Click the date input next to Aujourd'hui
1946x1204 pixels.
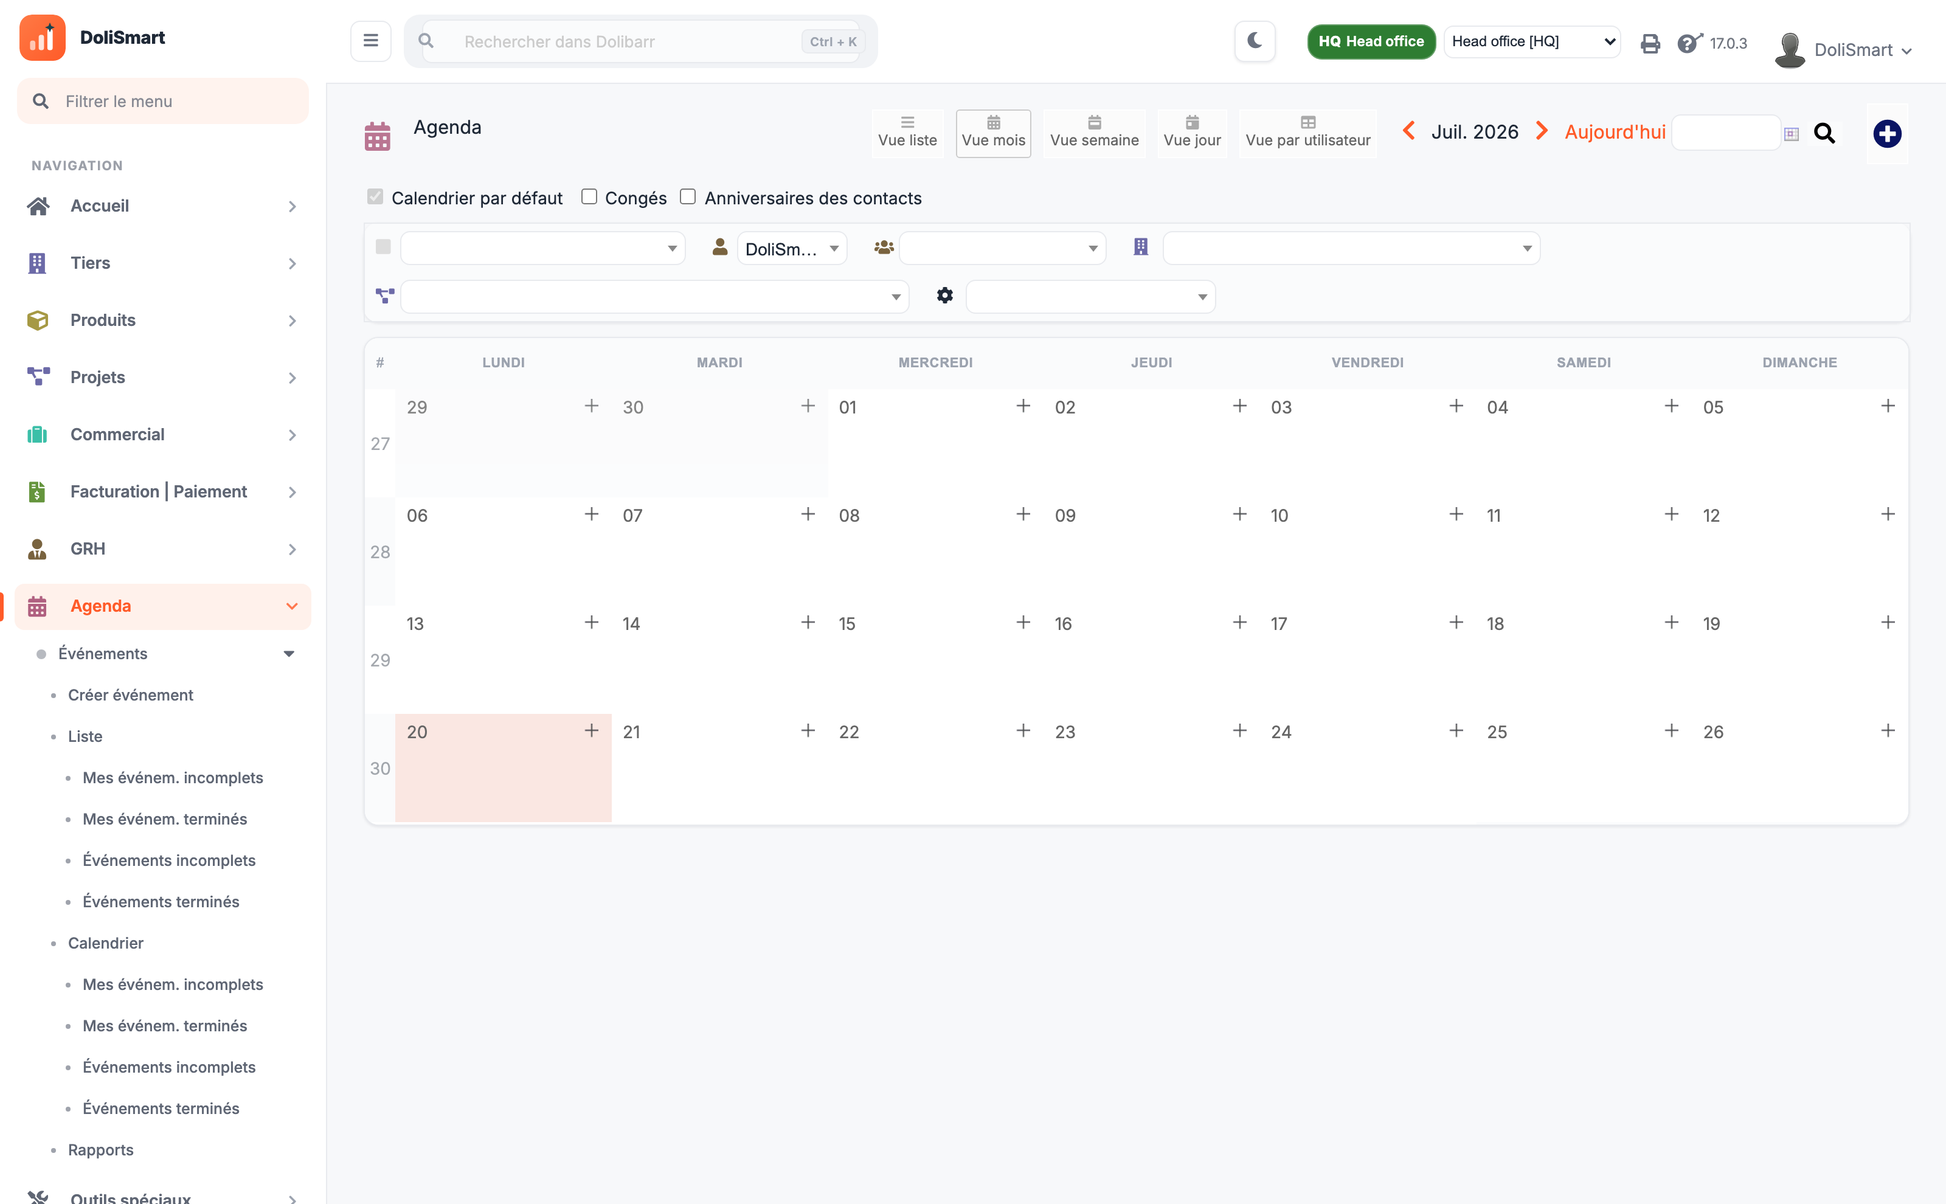click(1725, 133)
